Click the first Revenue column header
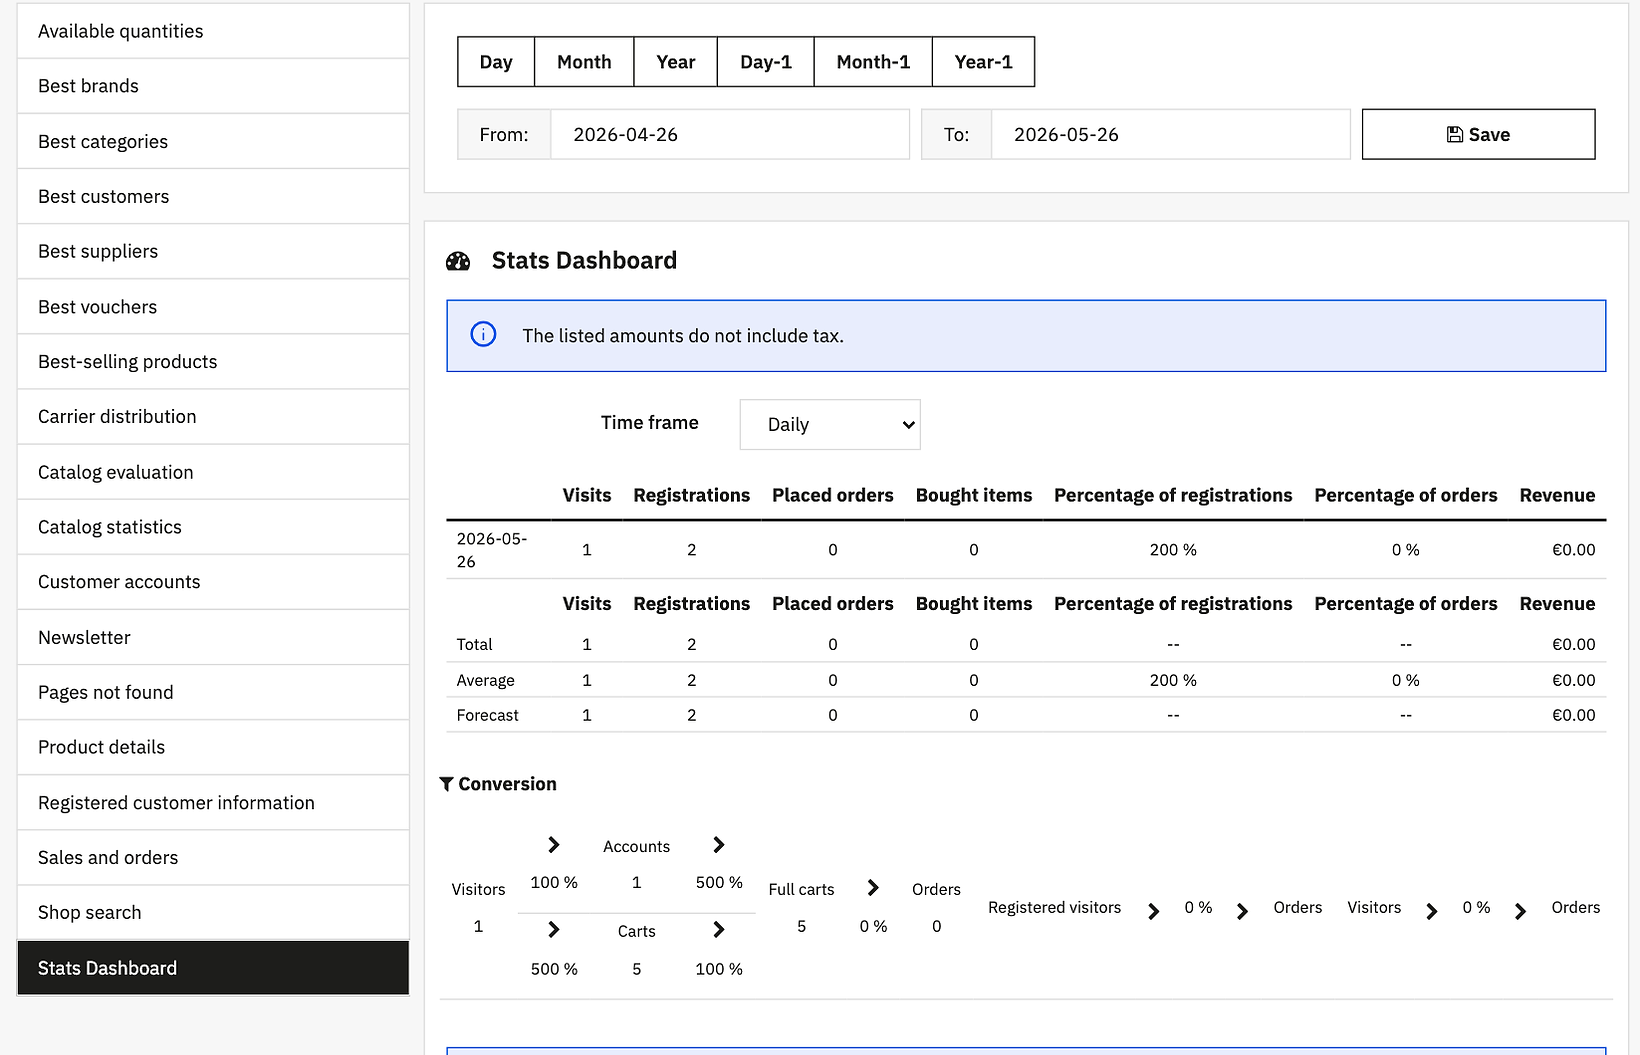This screenshot has height=1055, width=1640. [1557, 495]
